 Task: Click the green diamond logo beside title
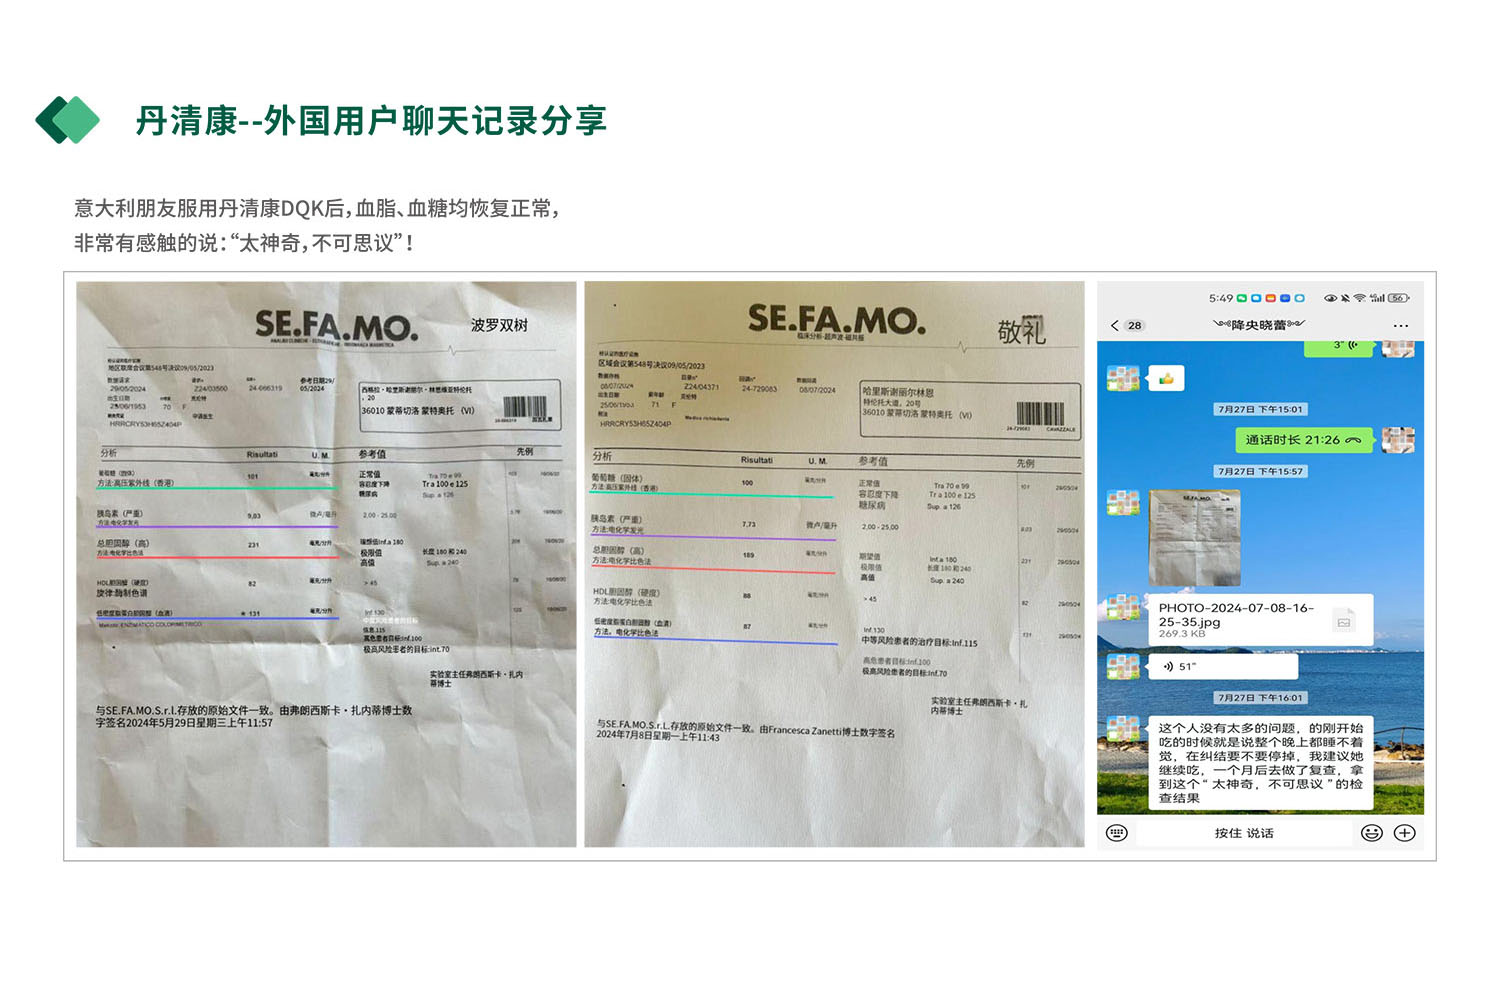[x=67, y=120]
